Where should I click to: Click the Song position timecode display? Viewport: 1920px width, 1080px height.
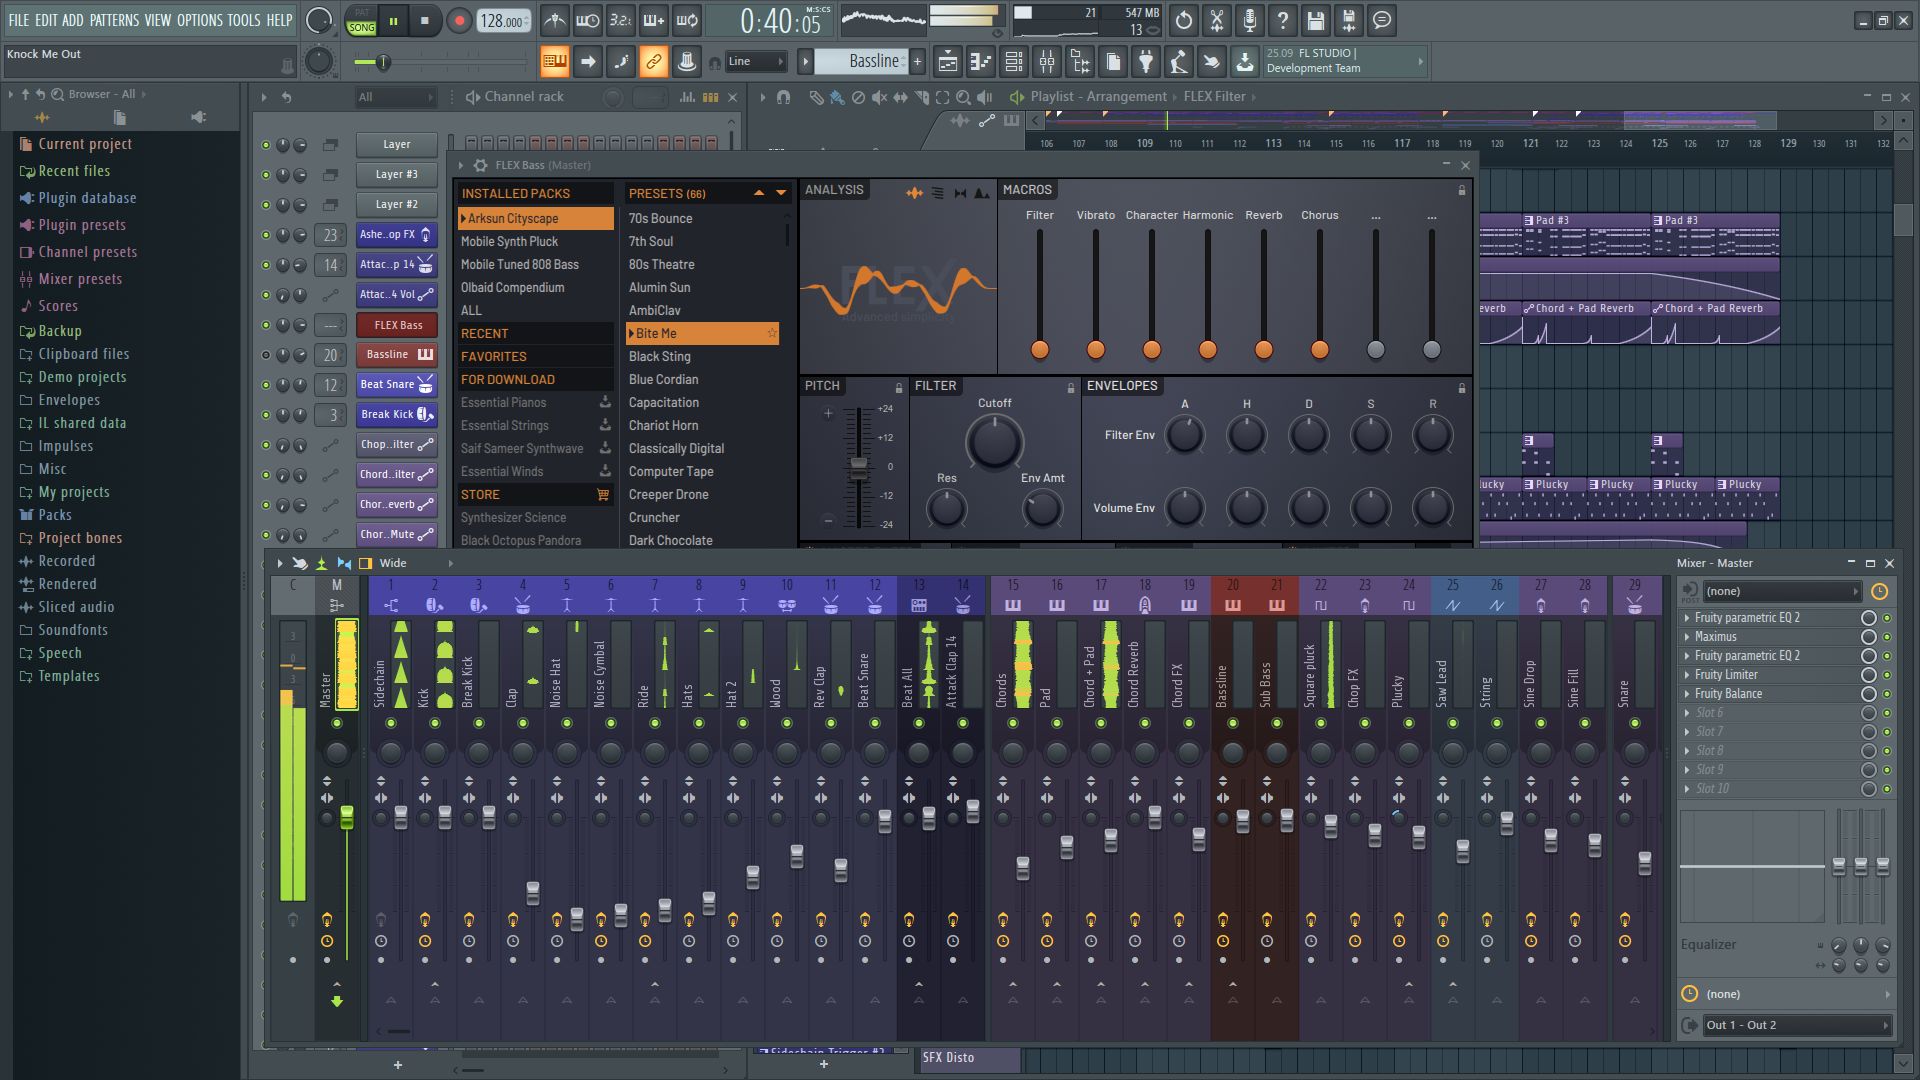[x=781, y=20]
